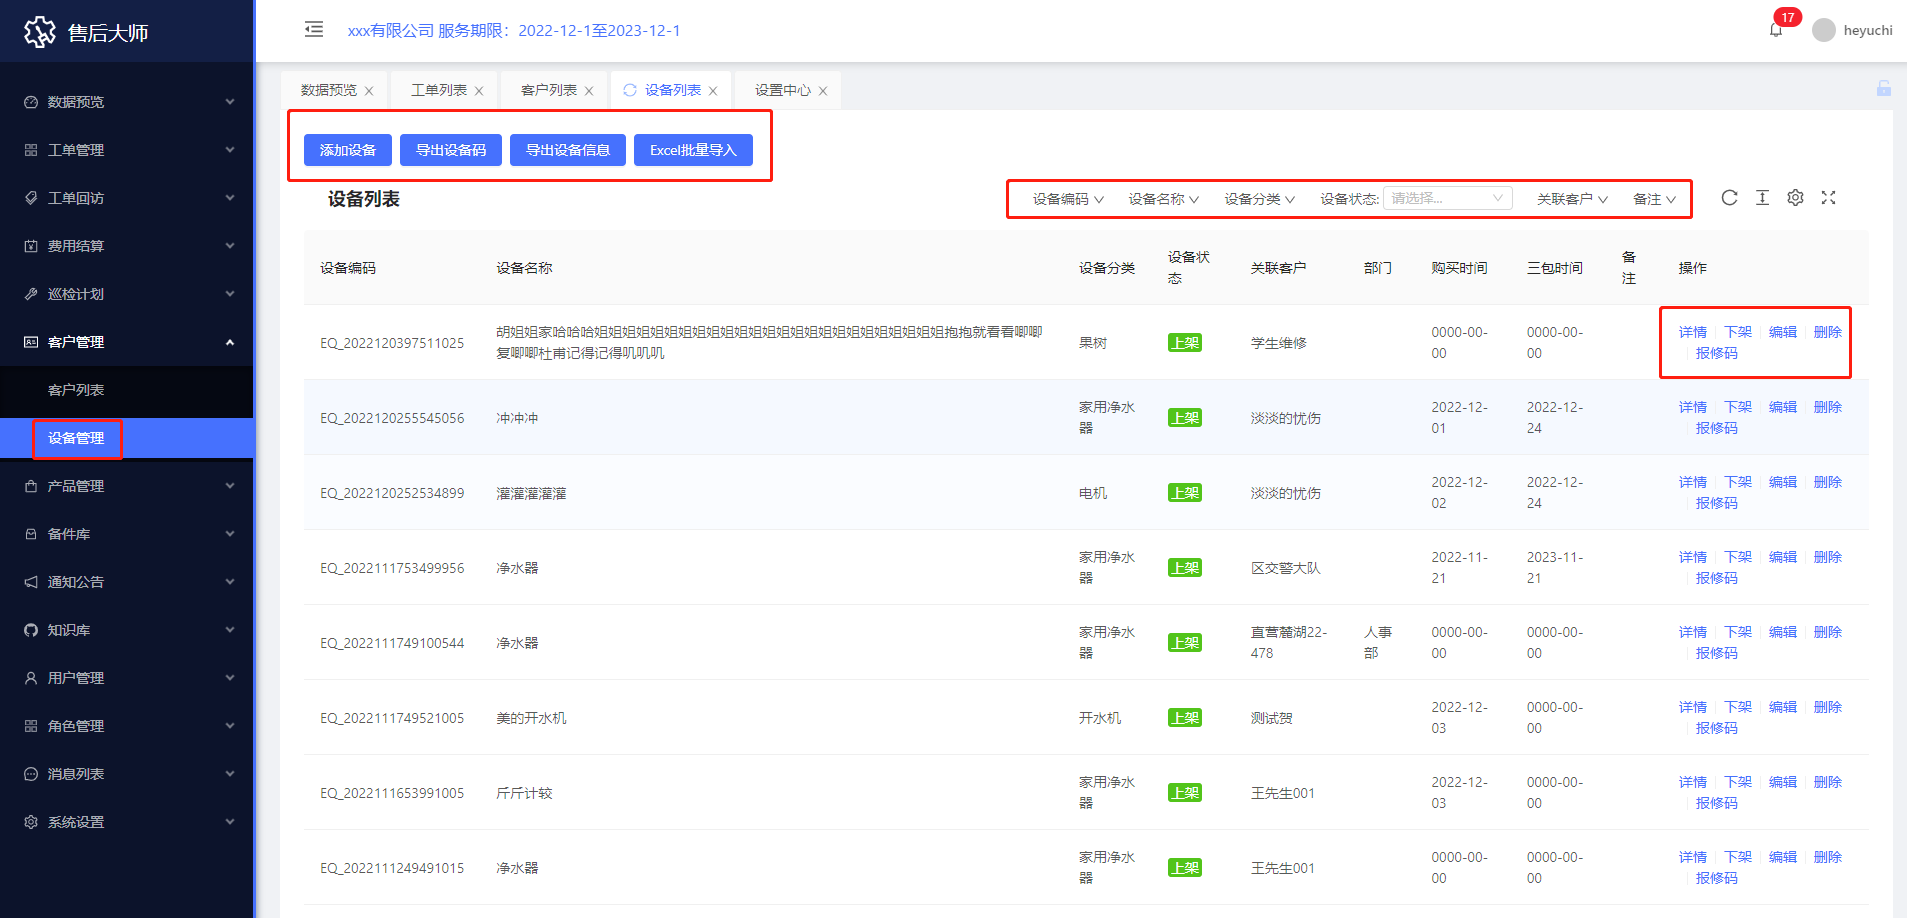Expand the 关联客户 filter dropdown
Viewport: 1907px width, 918px height.
1571,199
